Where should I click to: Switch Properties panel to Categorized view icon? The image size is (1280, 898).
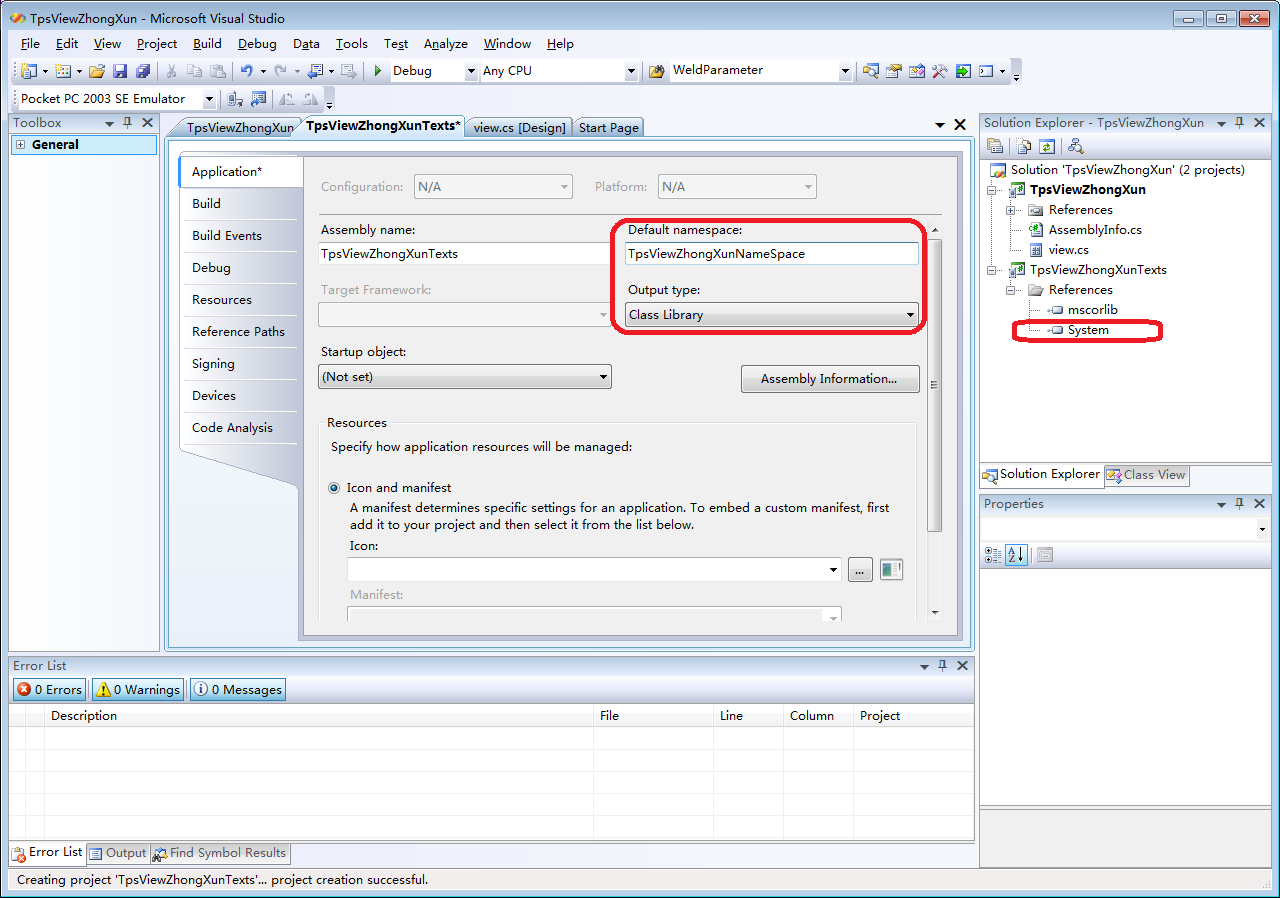(993, 555)
